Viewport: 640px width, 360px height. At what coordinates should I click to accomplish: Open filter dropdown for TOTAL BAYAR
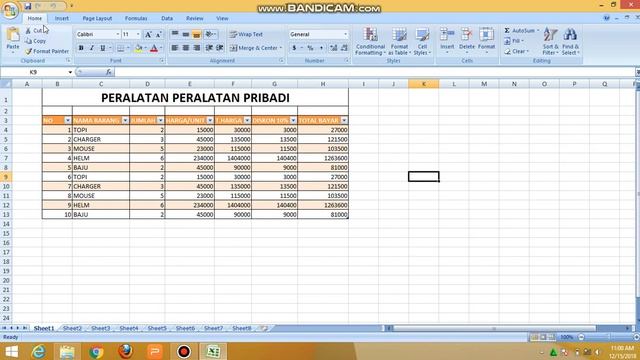pyautogui.click(x=344, y=120)
